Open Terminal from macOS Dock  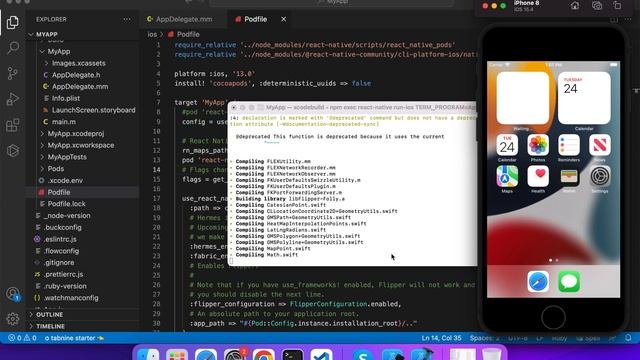(x=293, y=355)
